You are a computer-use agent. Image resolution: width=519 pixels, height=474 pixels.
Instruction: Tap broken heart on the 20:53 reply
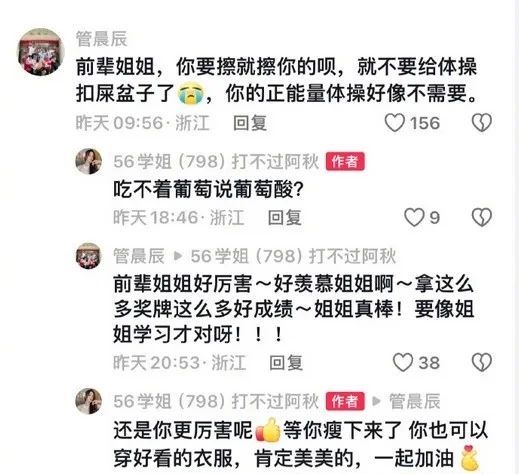[482, 362]
